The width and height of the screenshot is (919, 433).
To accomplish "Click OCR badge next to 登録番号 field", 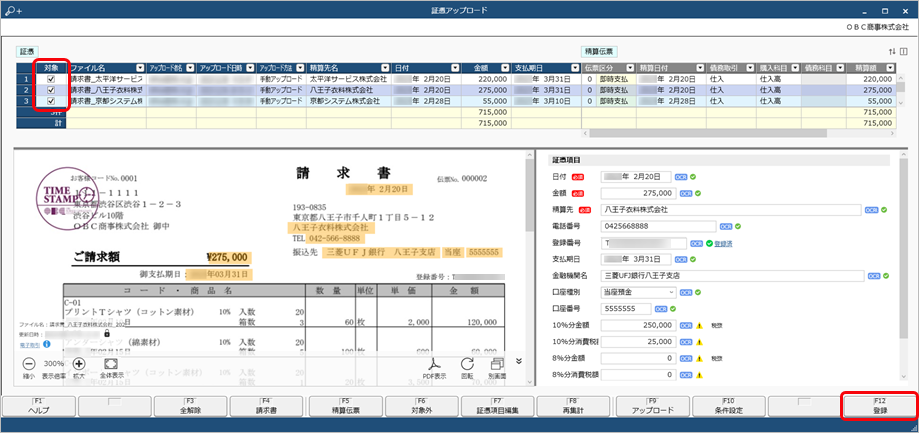I will click(697, 243).
